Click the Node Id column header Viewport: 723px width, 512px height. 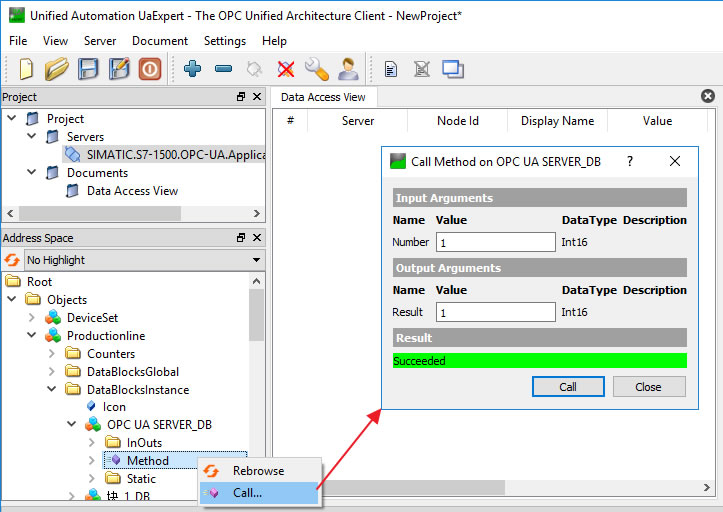[x=457, y=121]
